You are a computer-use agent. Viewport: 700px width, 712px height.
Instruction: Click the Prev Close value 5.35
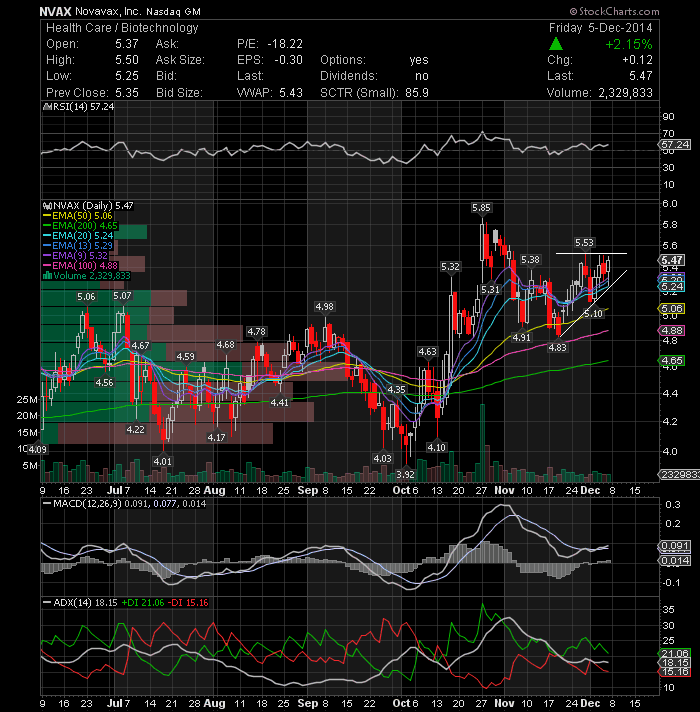point(127,92)
